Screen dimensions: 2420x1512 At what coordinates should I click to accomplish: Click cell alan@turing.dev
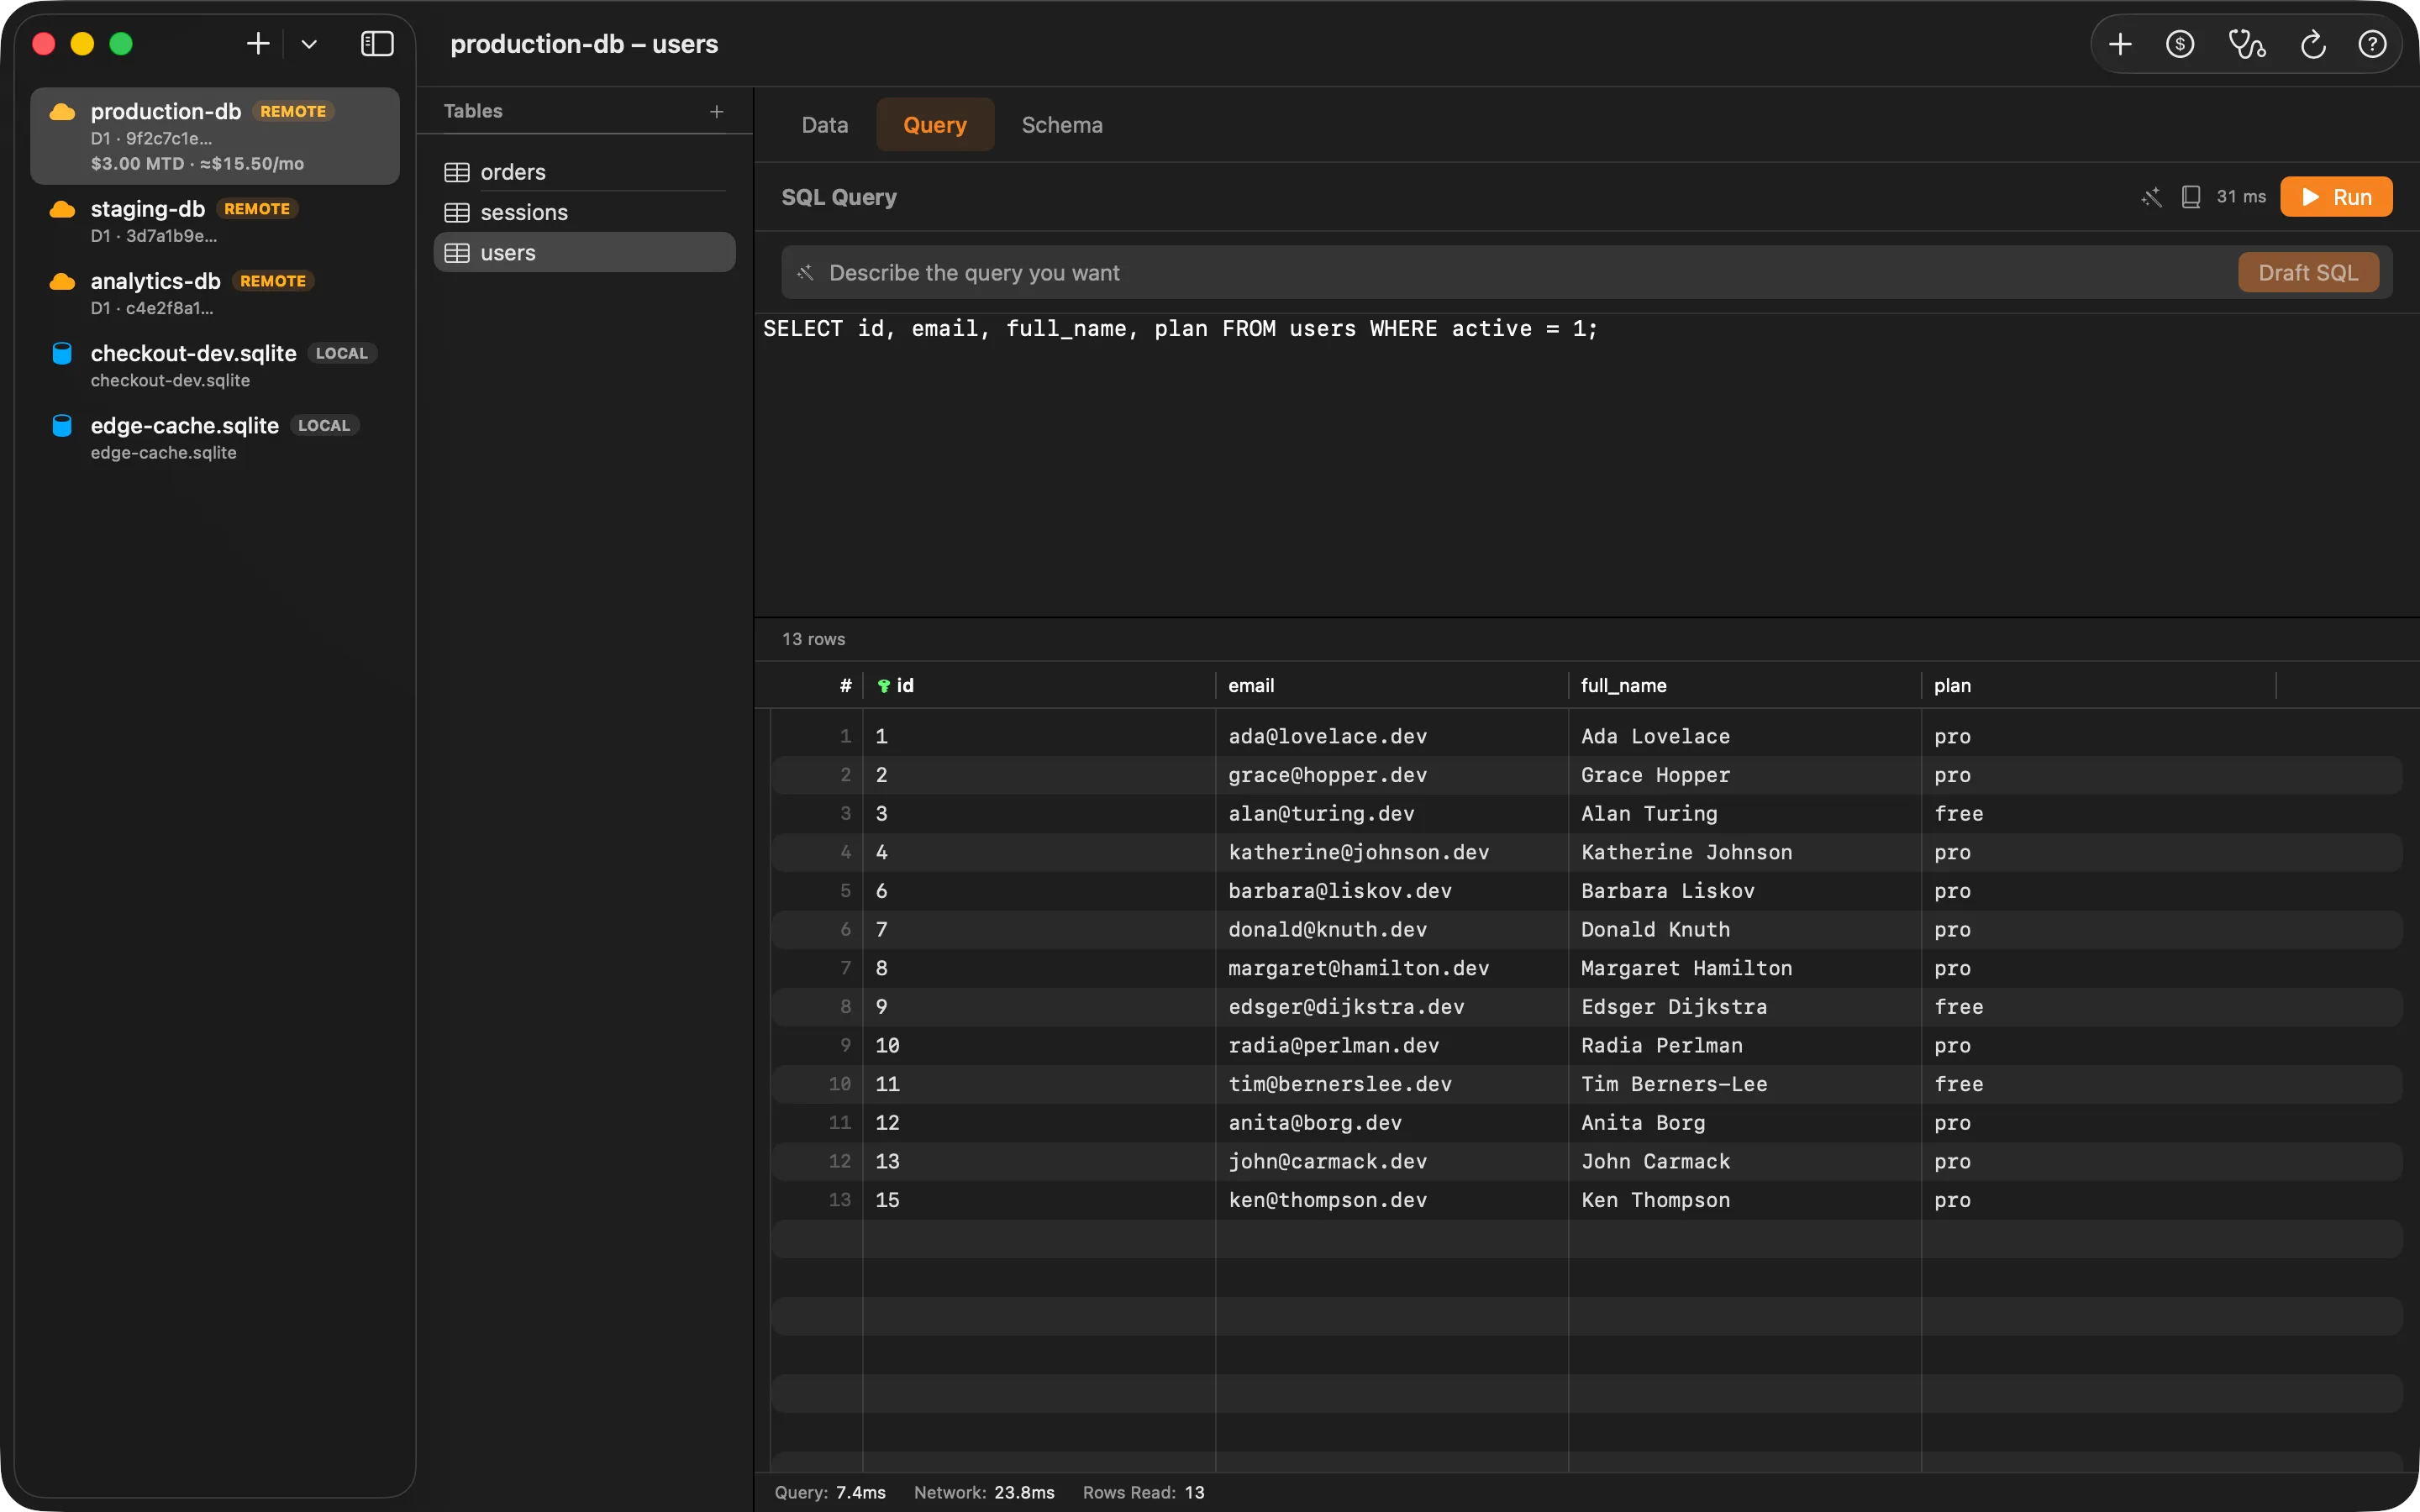pos(1321,813)
